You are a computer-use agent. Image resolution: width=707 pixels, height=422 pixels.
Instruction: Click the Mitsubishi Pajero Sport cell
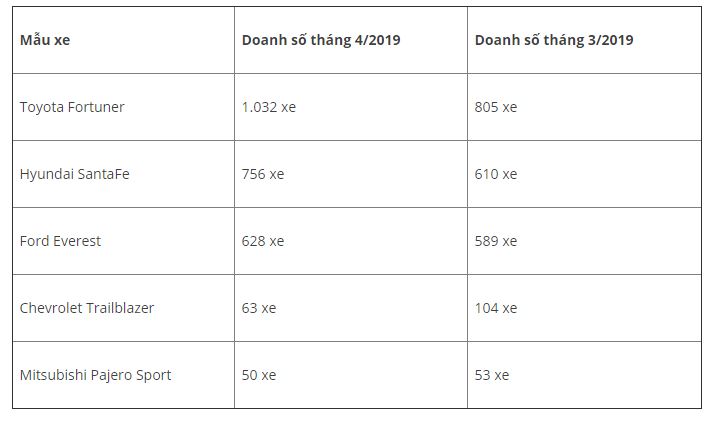click(x=123, y=375)
